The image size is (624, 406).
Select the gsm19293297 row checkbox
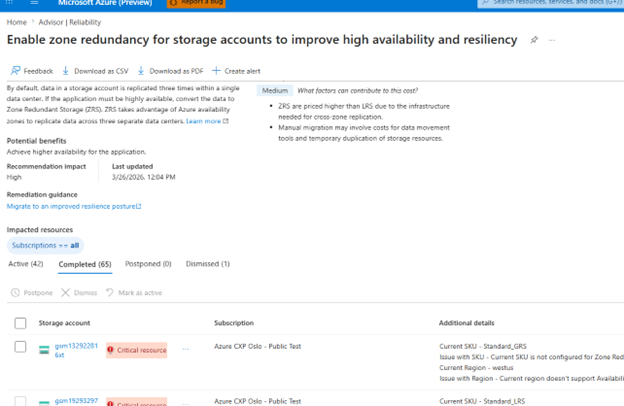click(x=20, y=401)
